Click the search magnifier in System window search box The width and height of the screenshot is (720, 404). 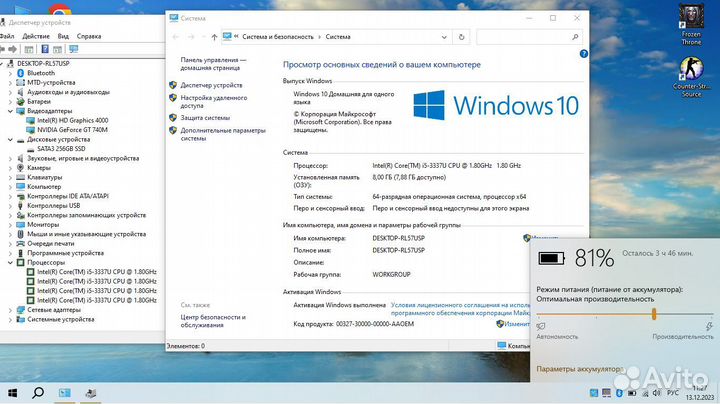575,37
